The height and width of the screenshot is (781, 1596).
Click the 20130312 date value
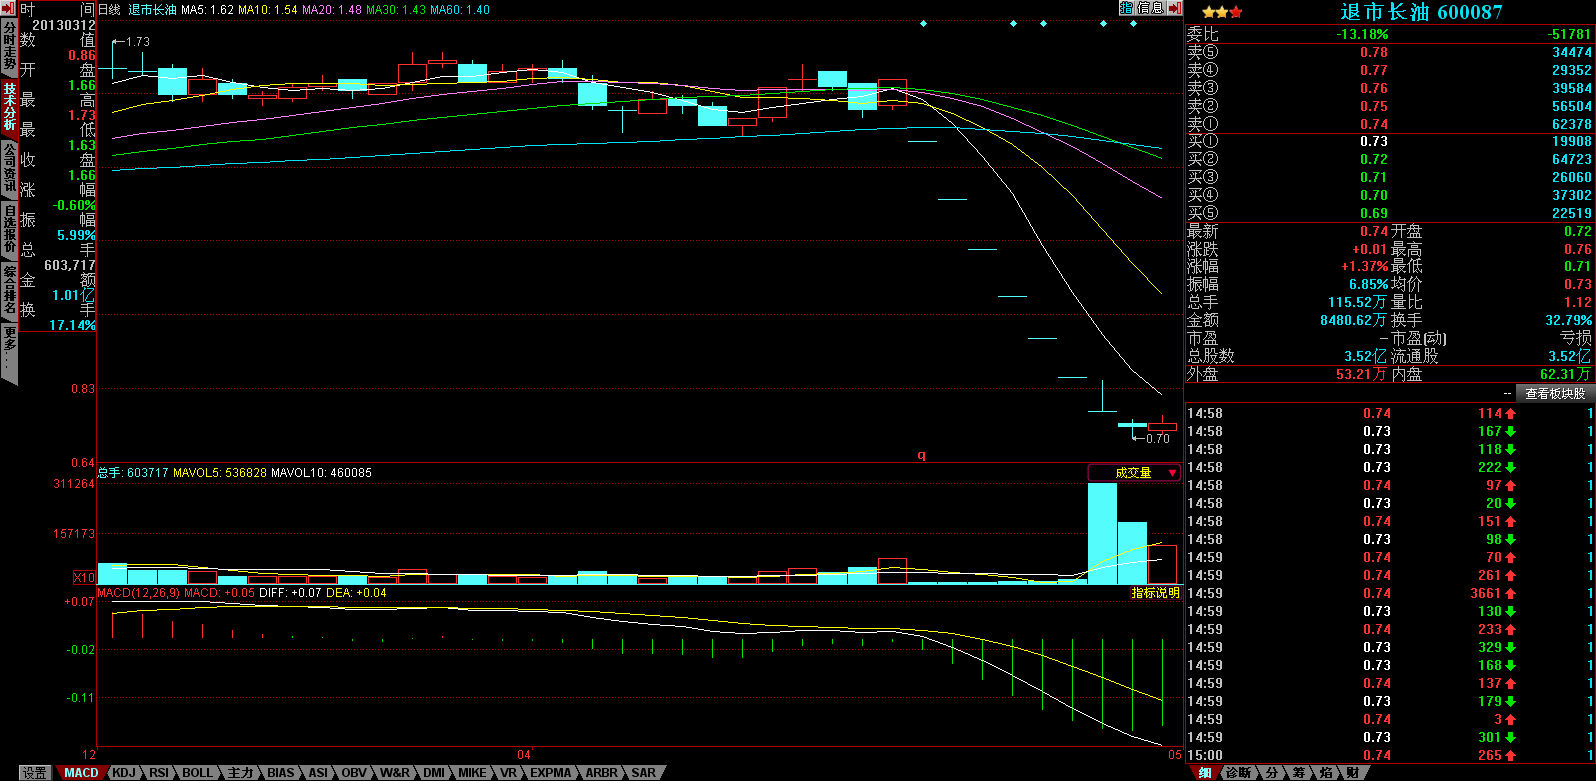(x=64, y=25)
